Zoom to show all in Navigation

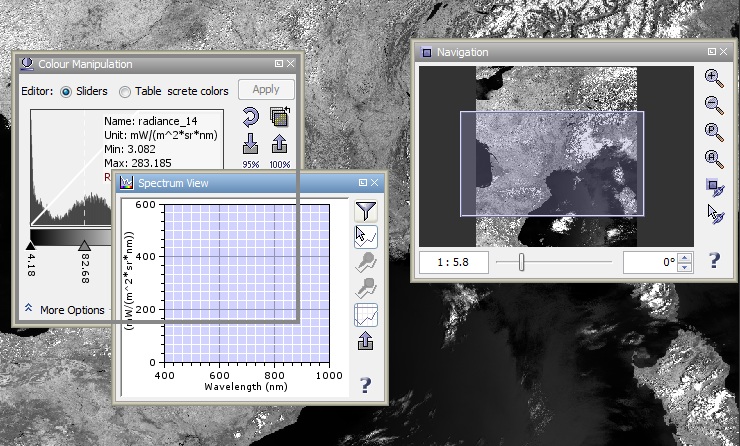(x=714, y=158)
